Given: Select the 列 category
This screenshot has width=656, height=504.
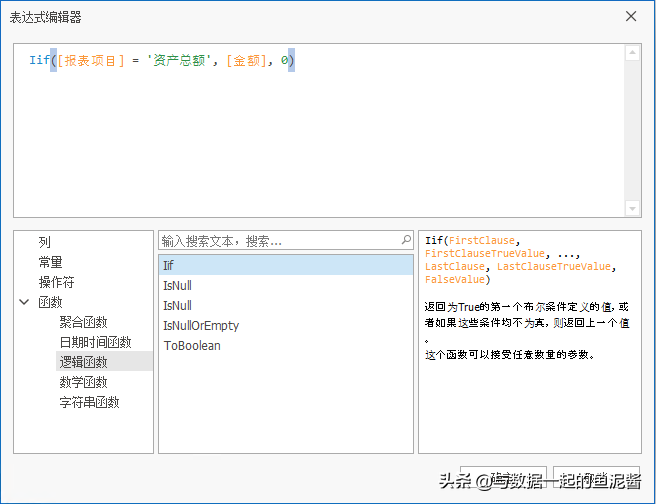Looking at the screenshot, I should 44,242.
